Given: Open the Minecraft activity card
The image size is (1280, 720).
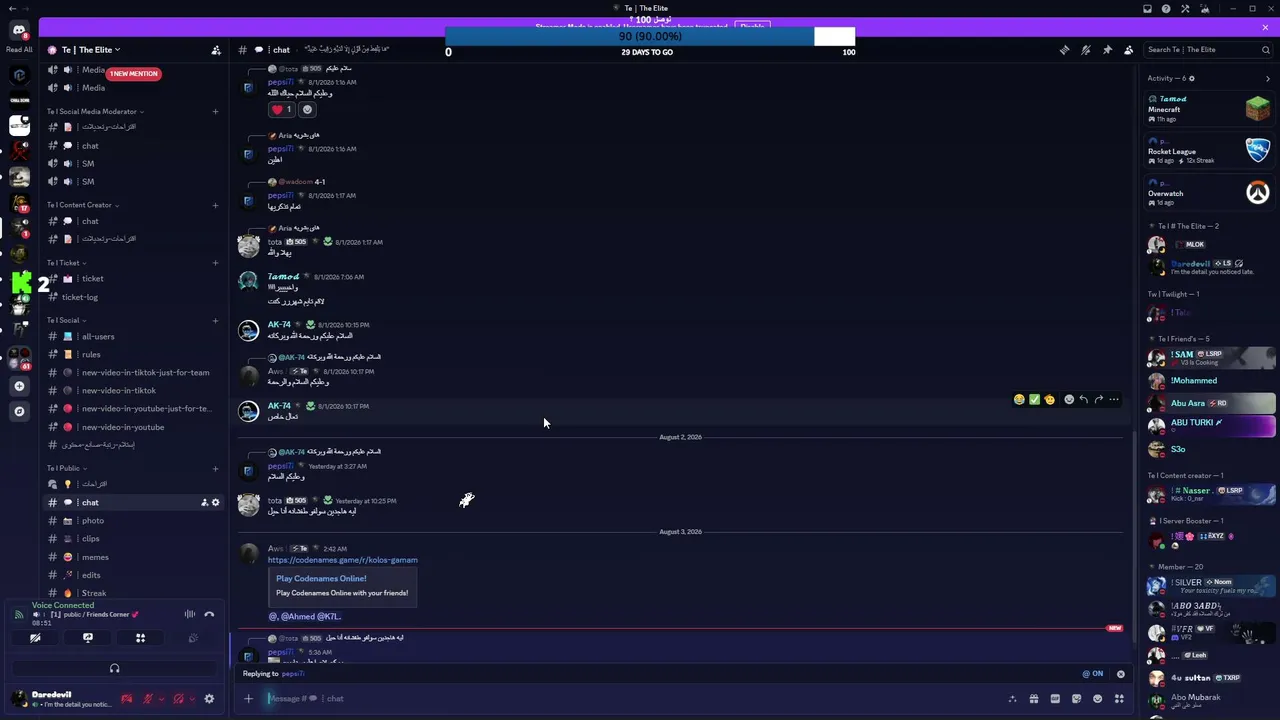Looking at the screenshot, I should (x=1208, y=108).
